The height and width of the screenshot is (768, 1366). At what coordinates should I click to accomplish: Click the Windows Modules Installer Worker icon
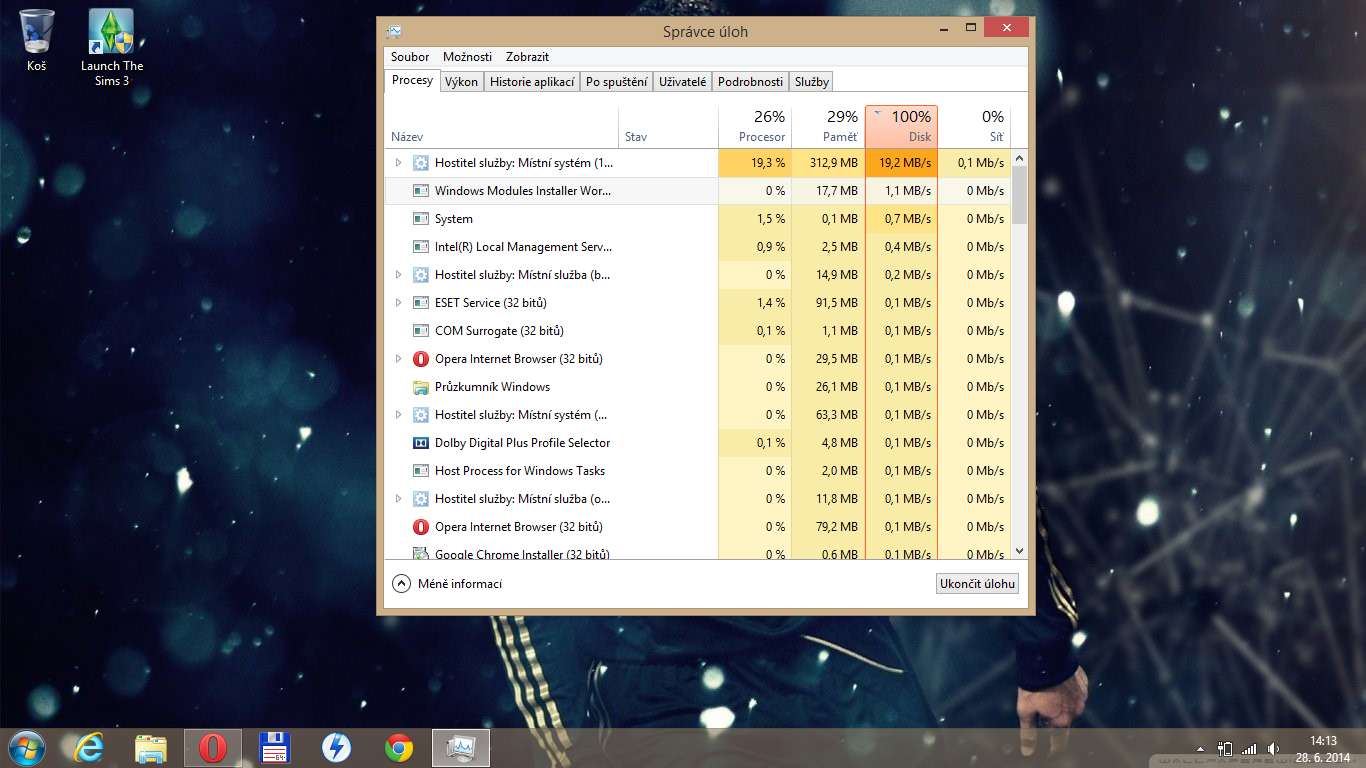click(x=421, y=191)
